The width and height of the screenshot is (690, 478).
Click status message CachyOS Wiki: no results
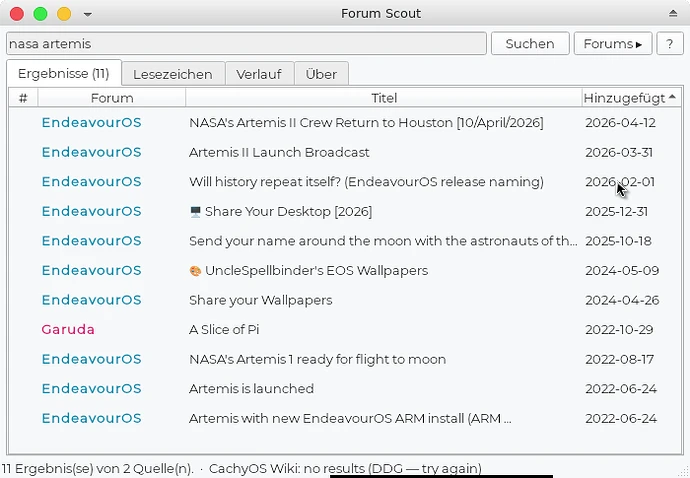345,468
